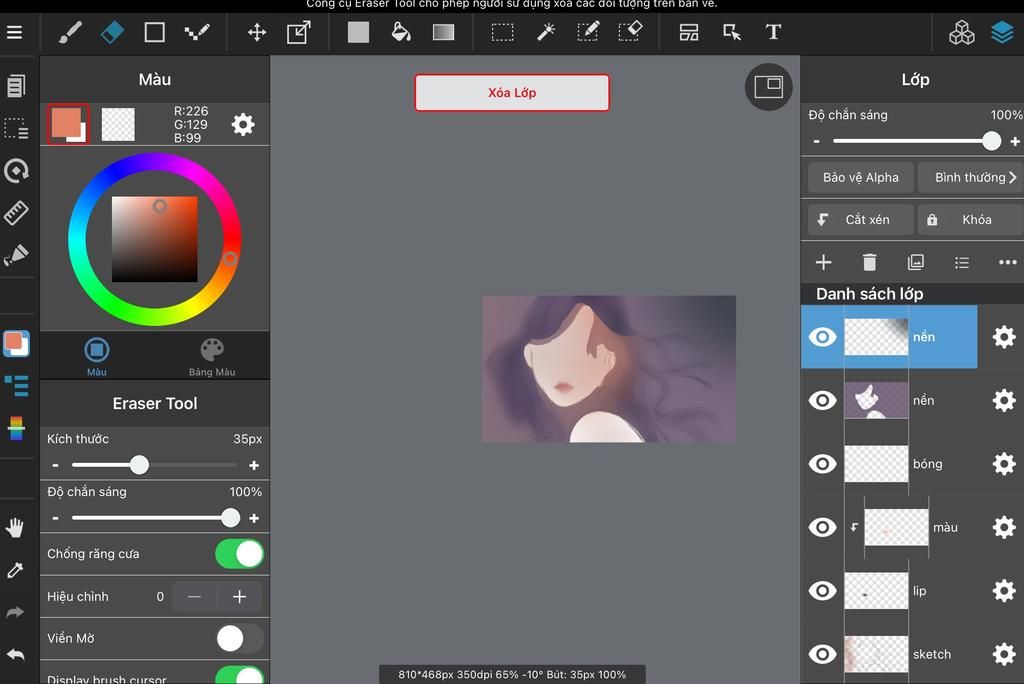The width and height of the screenshot is (1024, 684).
Task: Open the canvas rotation menu
Action: point(16,171)
